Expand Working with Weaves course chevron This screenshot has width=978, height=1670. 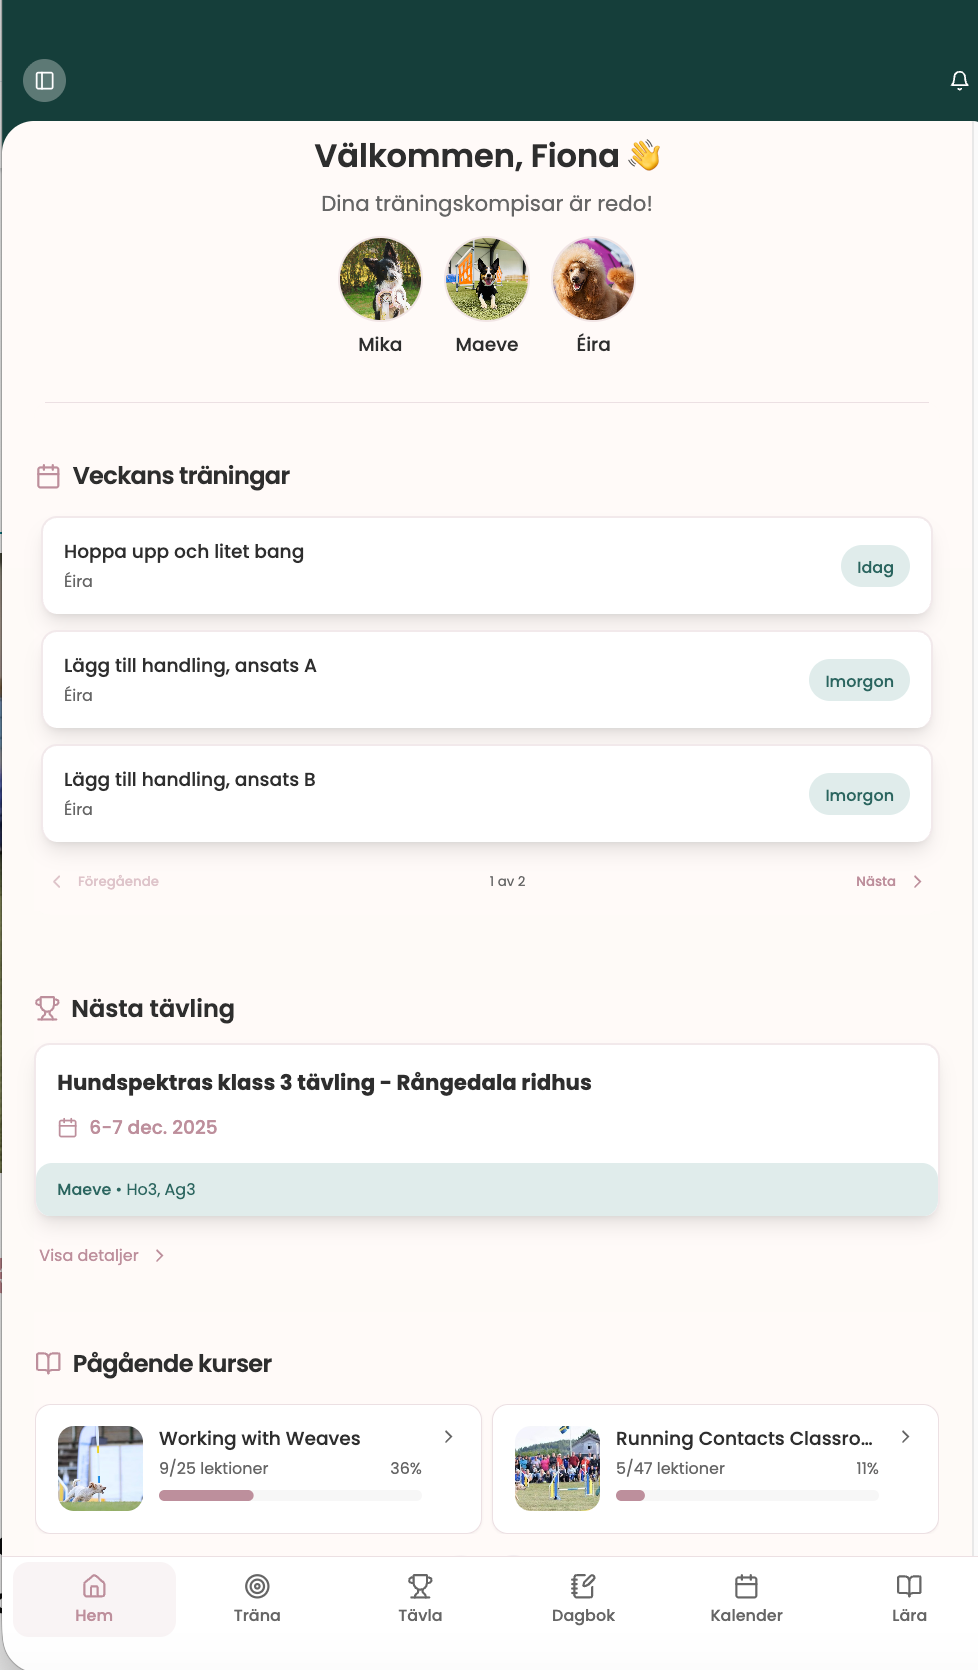(x=449, y=1437)
